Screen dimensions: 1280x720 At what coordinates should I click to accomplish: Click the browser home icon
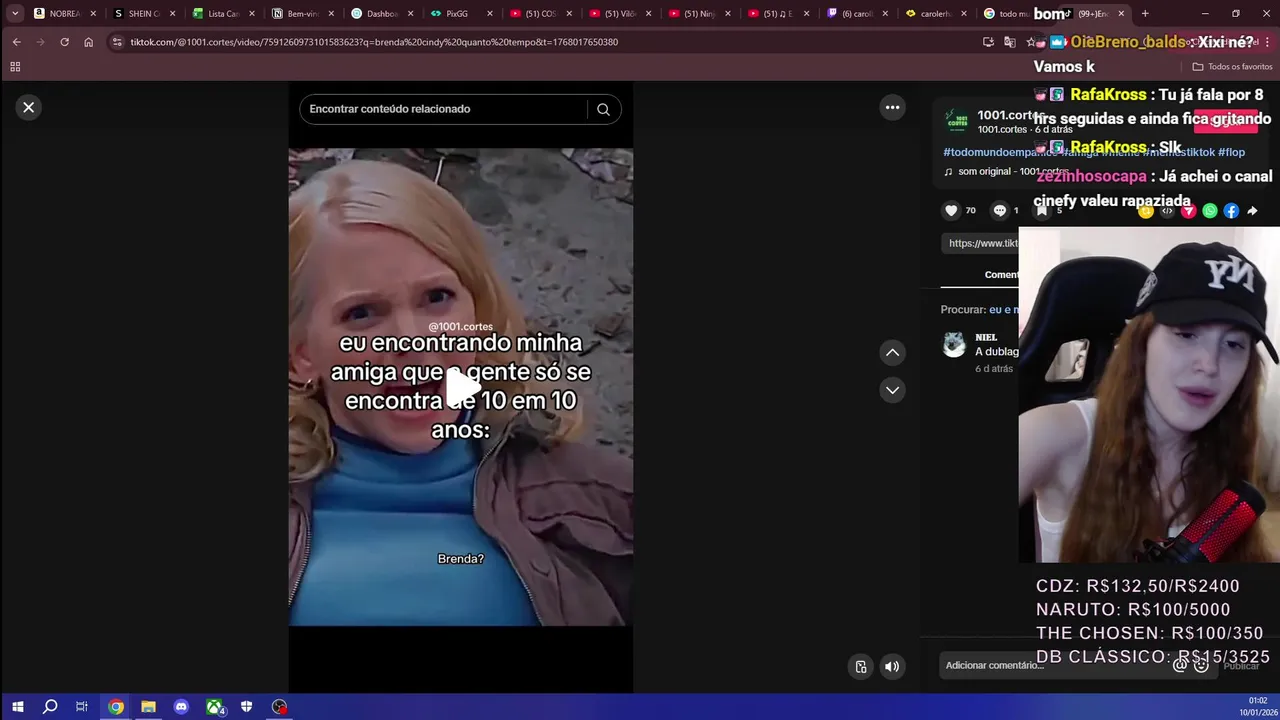click(x=88, y=42)
